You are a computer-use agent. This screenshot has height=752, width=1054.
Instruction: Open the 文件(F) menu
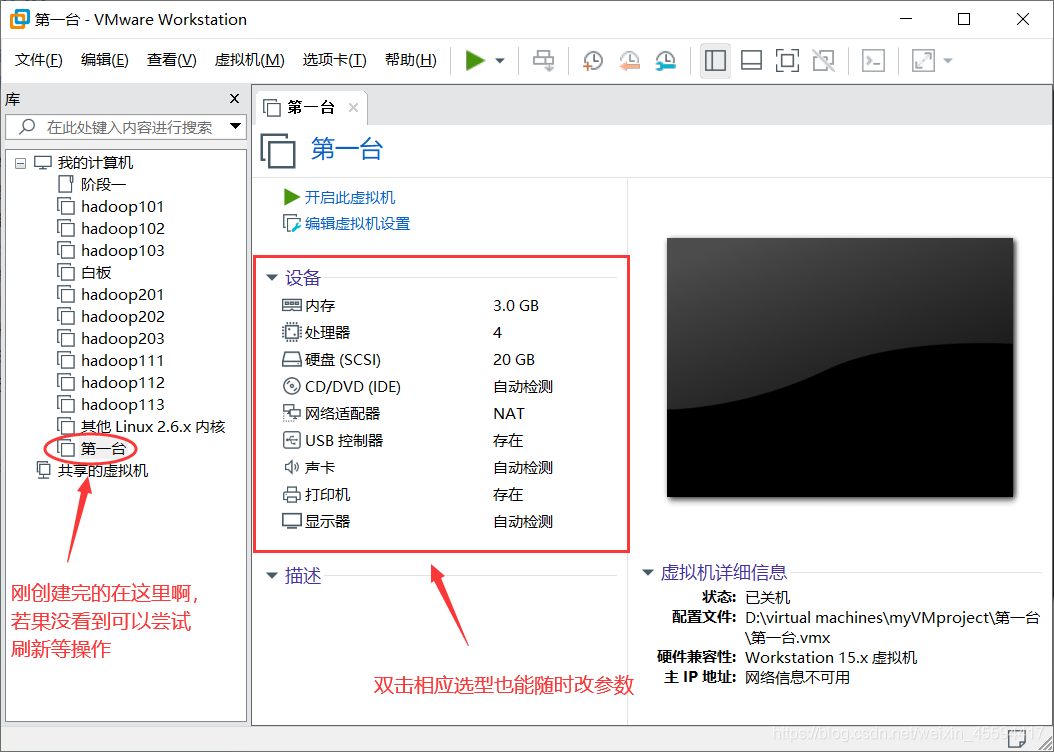tap(38, 60)
